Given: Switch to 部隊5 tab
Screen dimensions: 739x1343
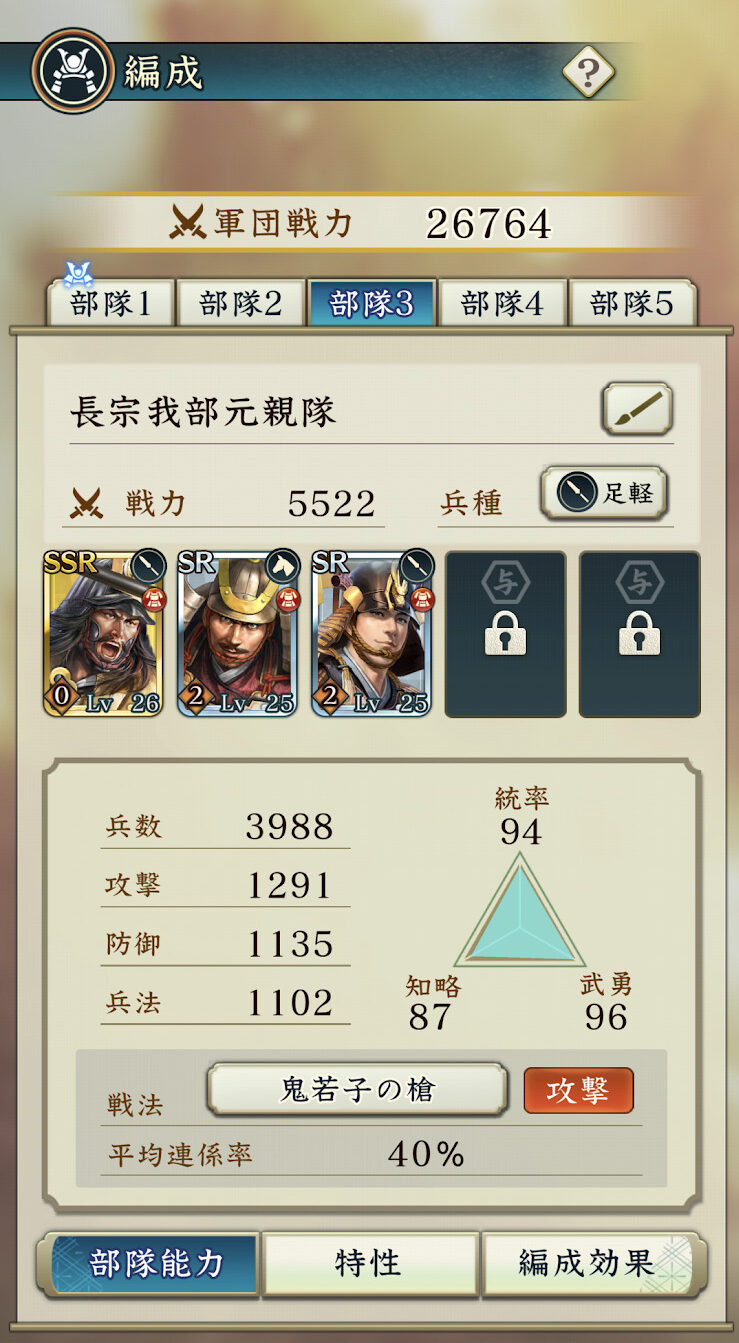Looking at the screenshot, I should (x=632, y=303).
